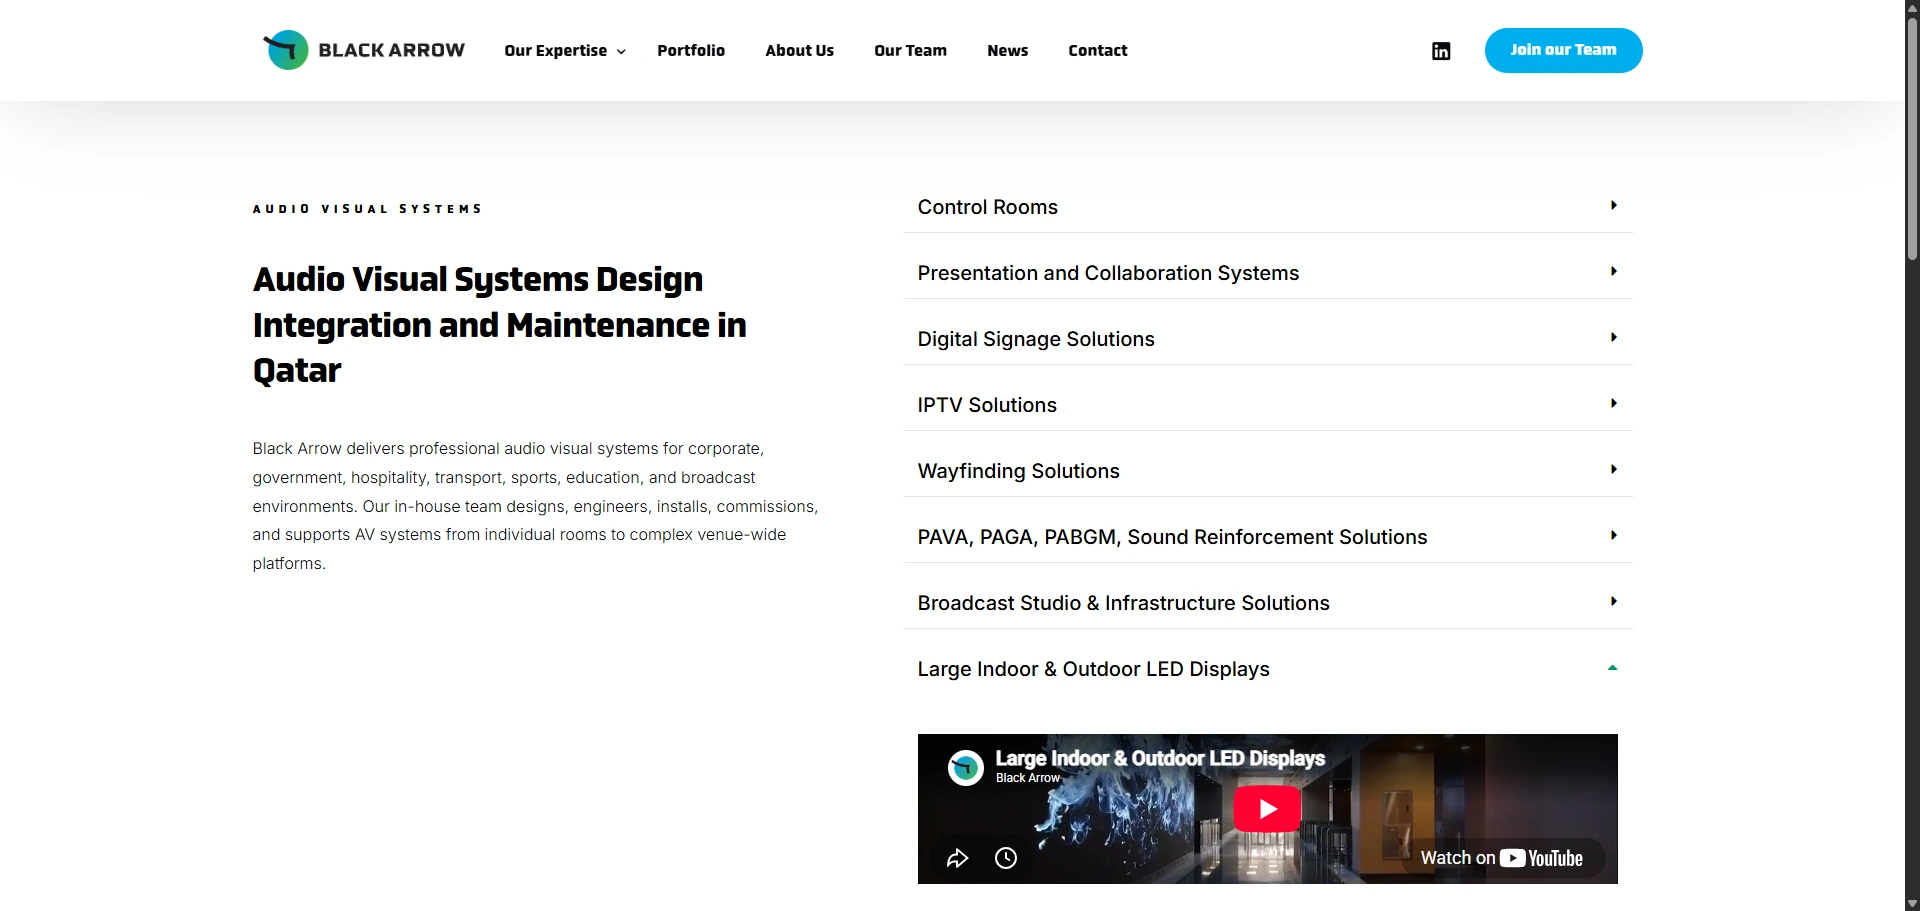Click the video share arrow icon
The image size is (1920, 911).
pyautogui.click(x=957, y=858)
